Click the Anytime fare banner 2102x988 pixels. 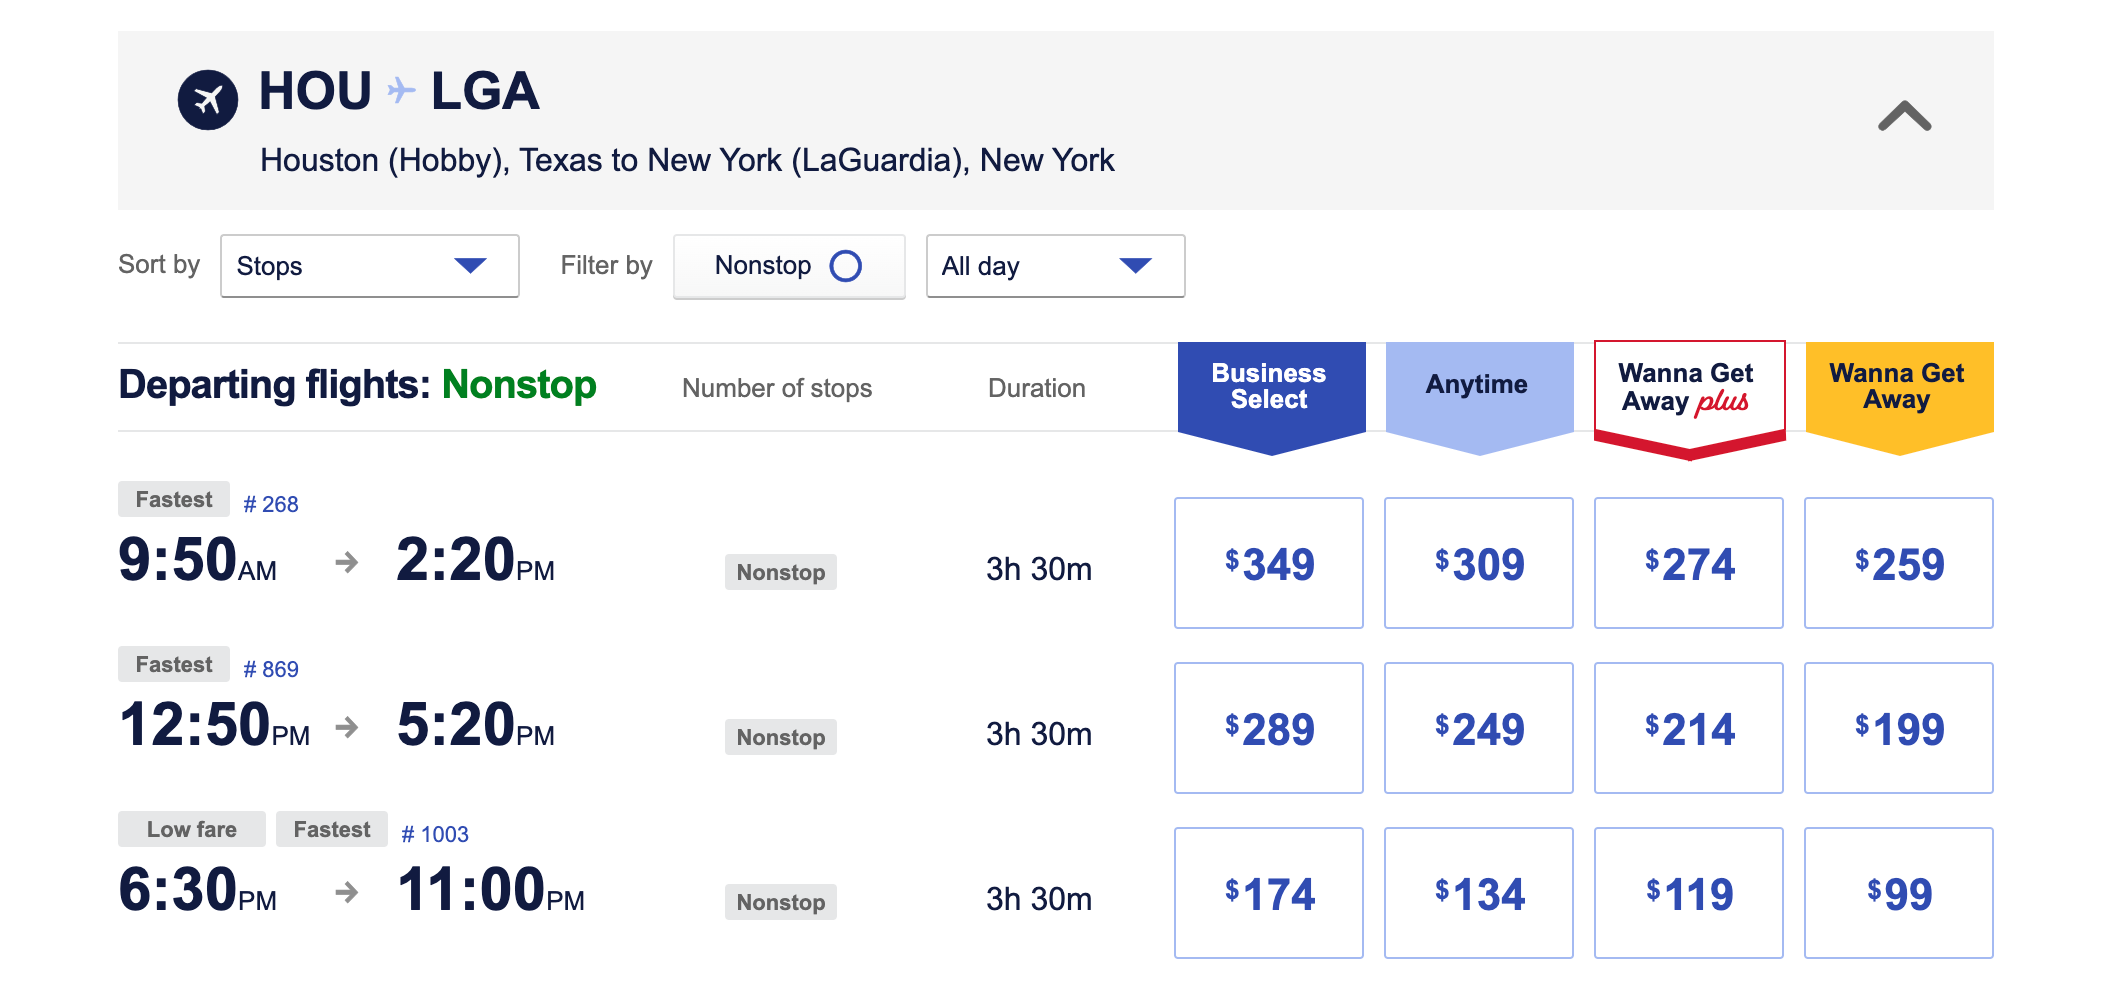coord(1478,384)
